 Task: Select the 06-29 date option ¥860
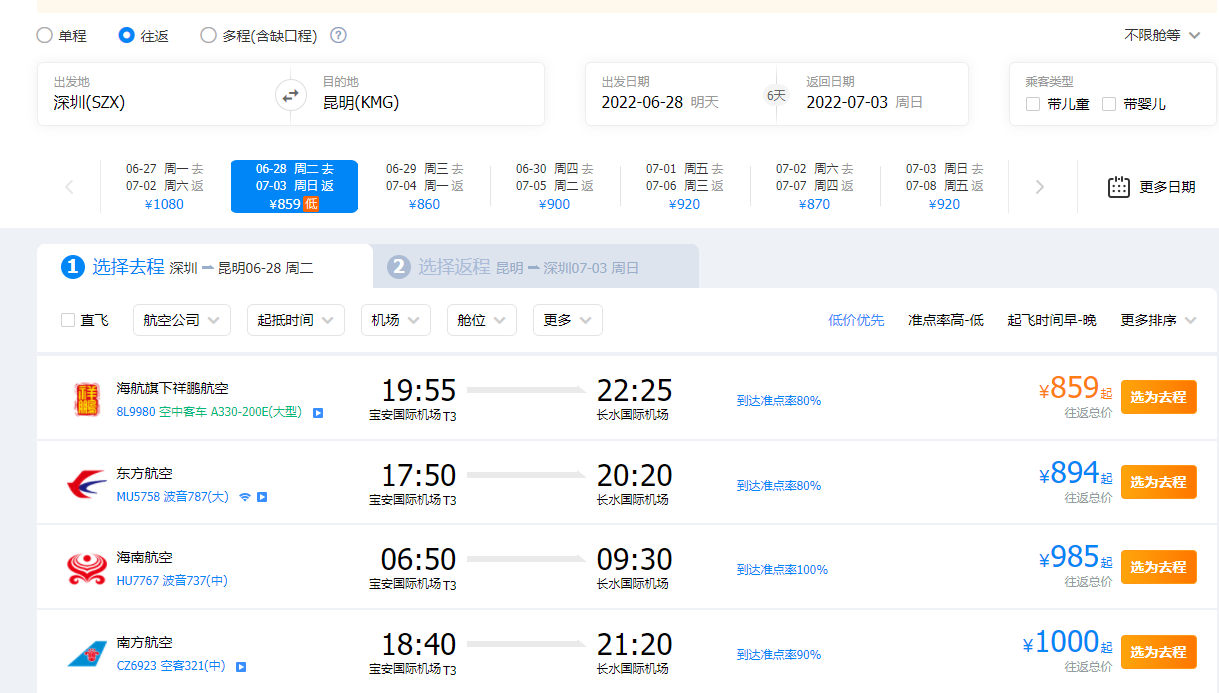click(424, 187)
